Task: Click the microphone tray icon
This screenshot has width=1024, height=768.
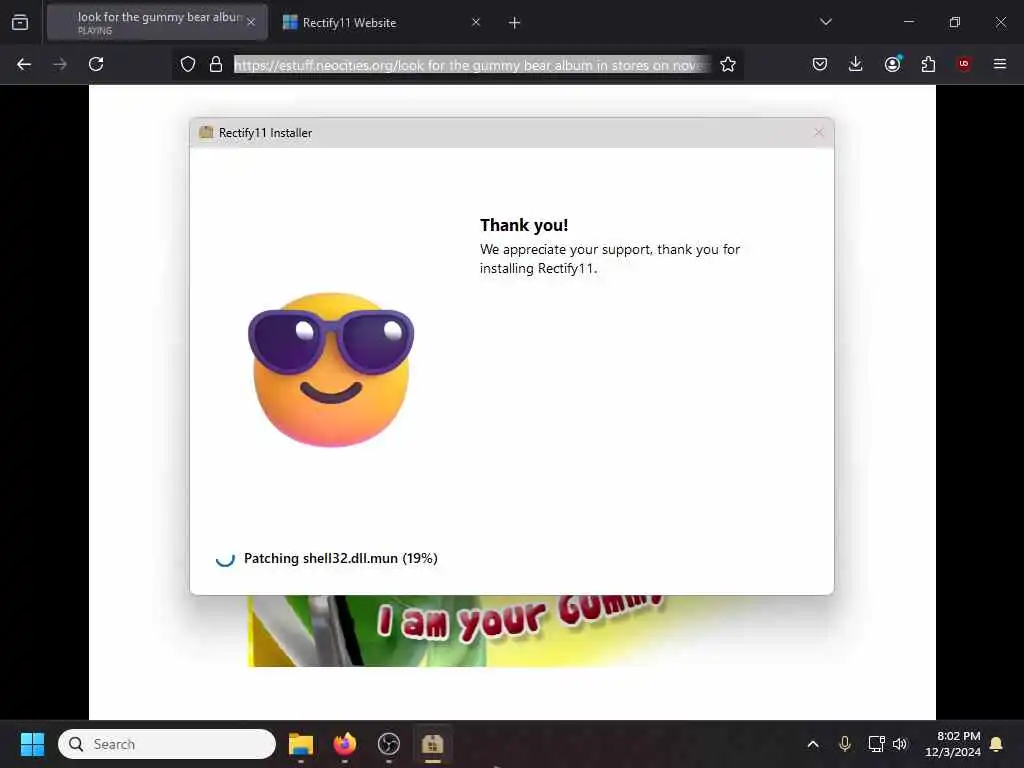Action: point(844,744)
